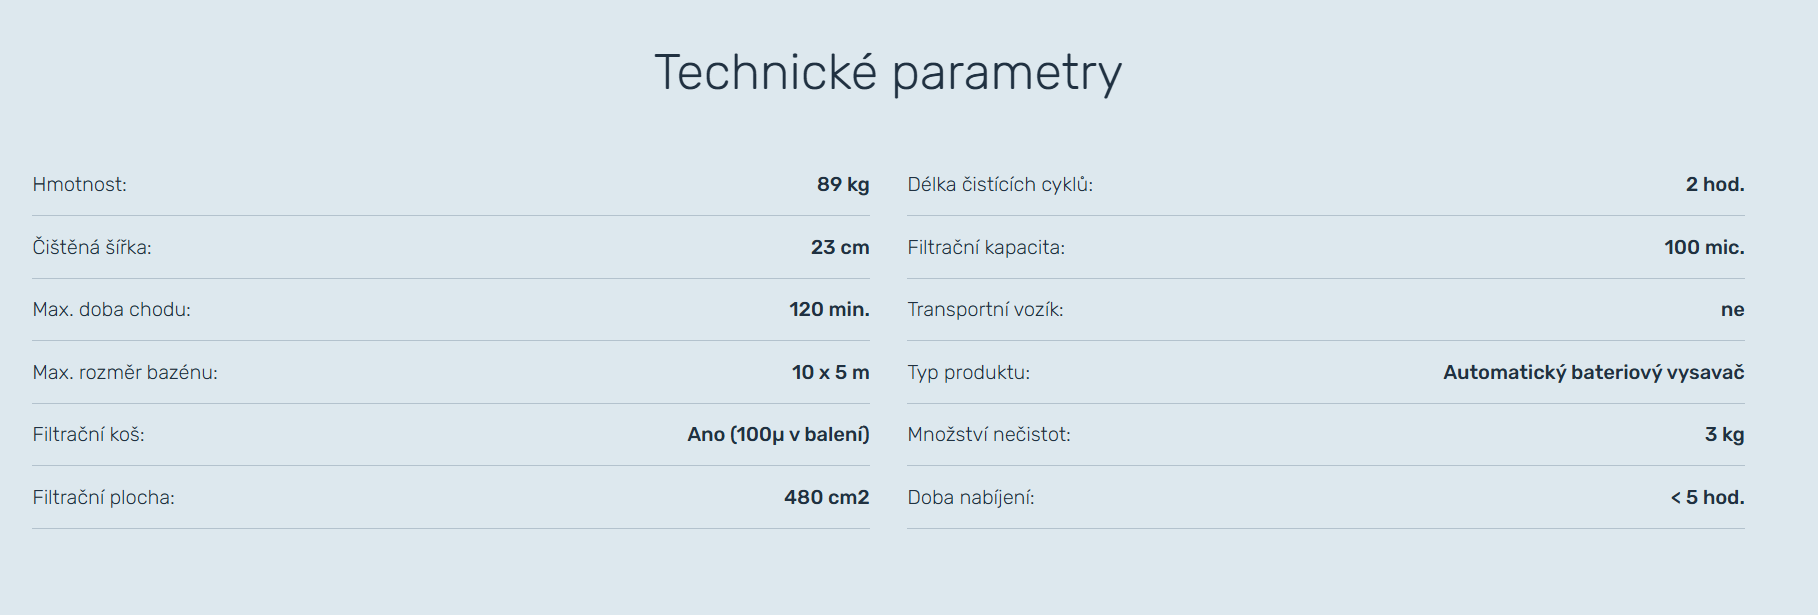Click the Filtrační kapacita label
Screen dimensions: 1818x615
tap(986, 247)
